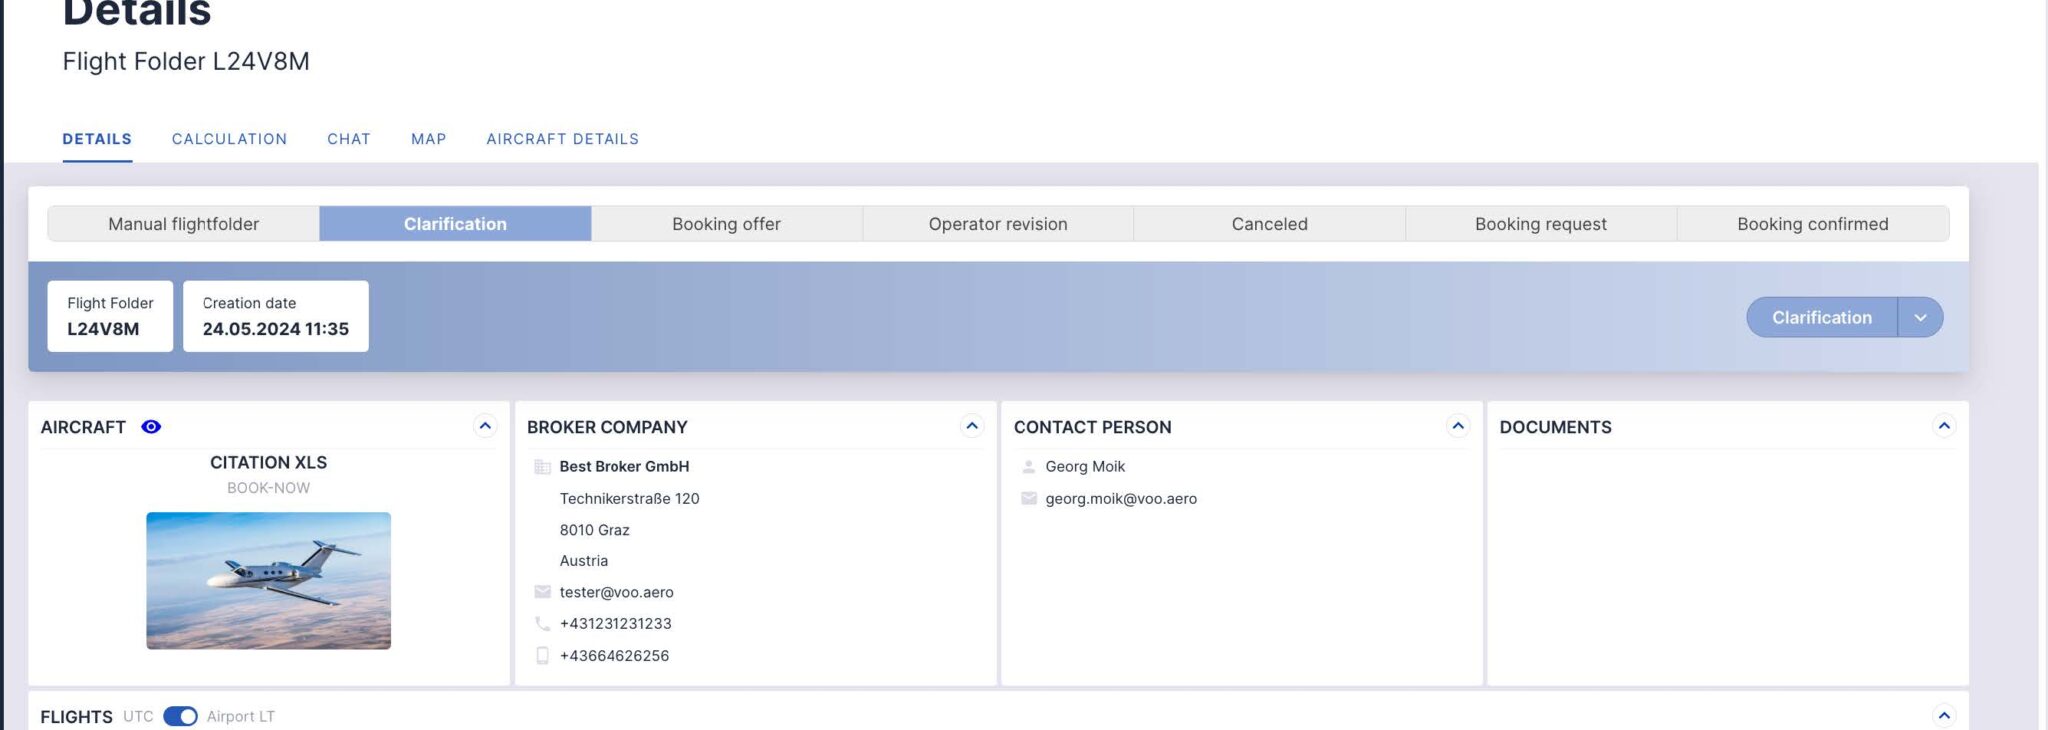2048x730 pixels.
Task: Click the mobile number +43664626256
Action: tap(615, 655)
